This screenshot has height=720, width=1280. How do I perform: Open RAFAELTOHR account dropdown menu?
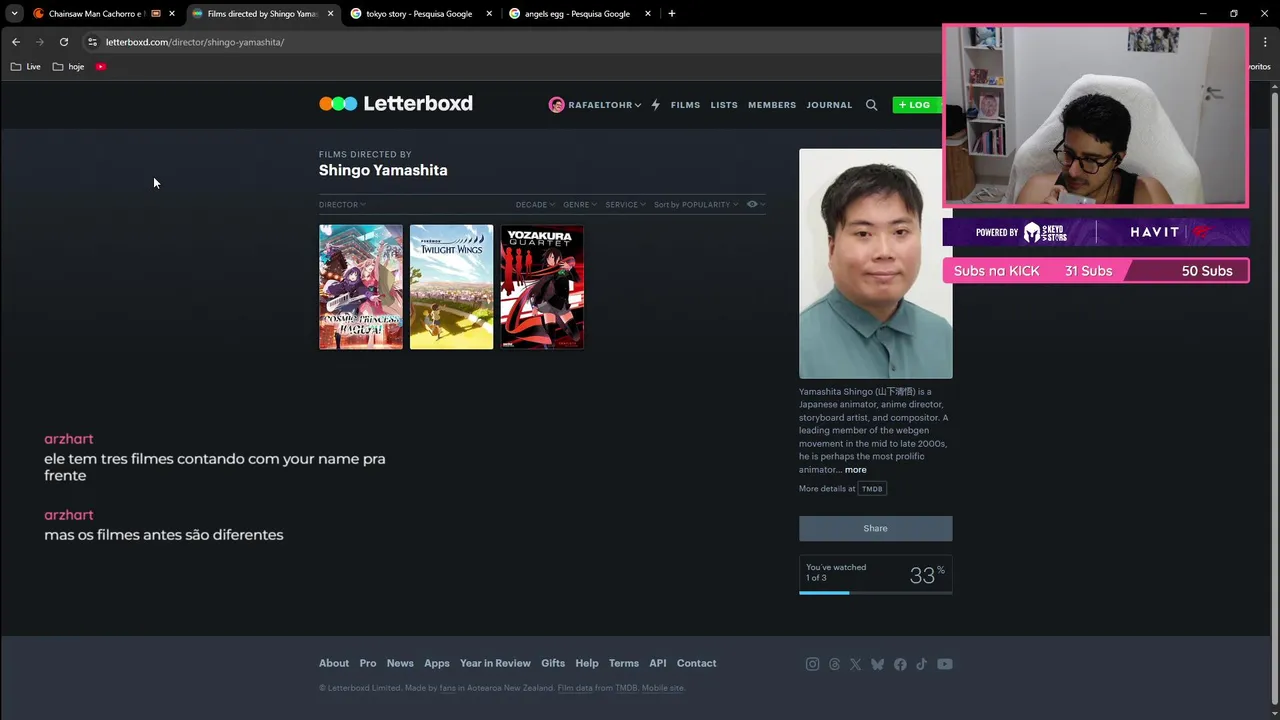pos(604,105)
